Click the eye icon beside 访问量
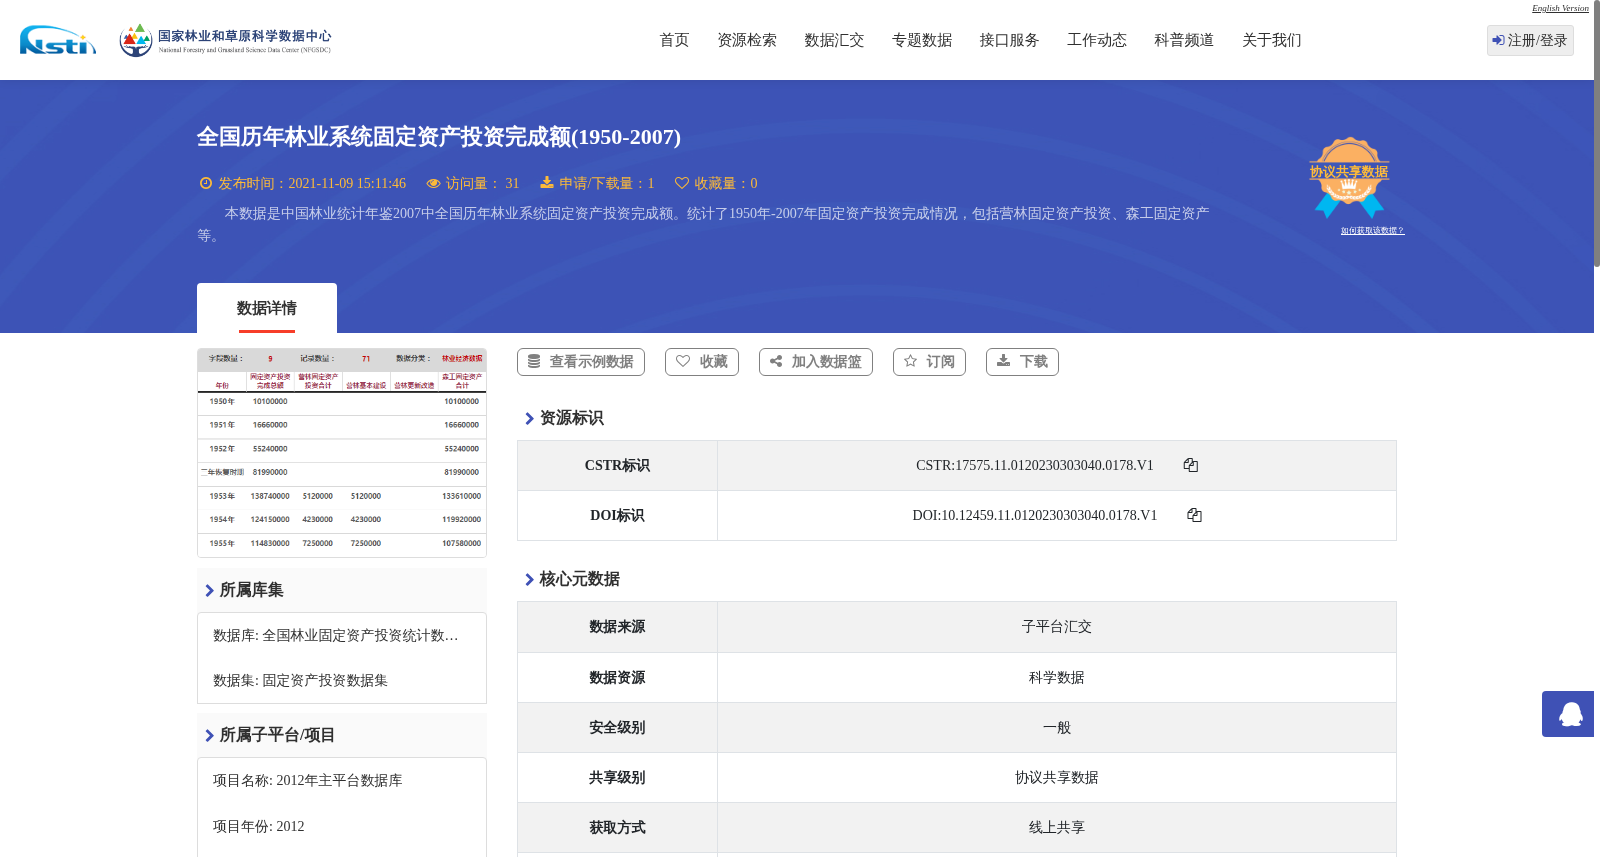 (433, 183)
